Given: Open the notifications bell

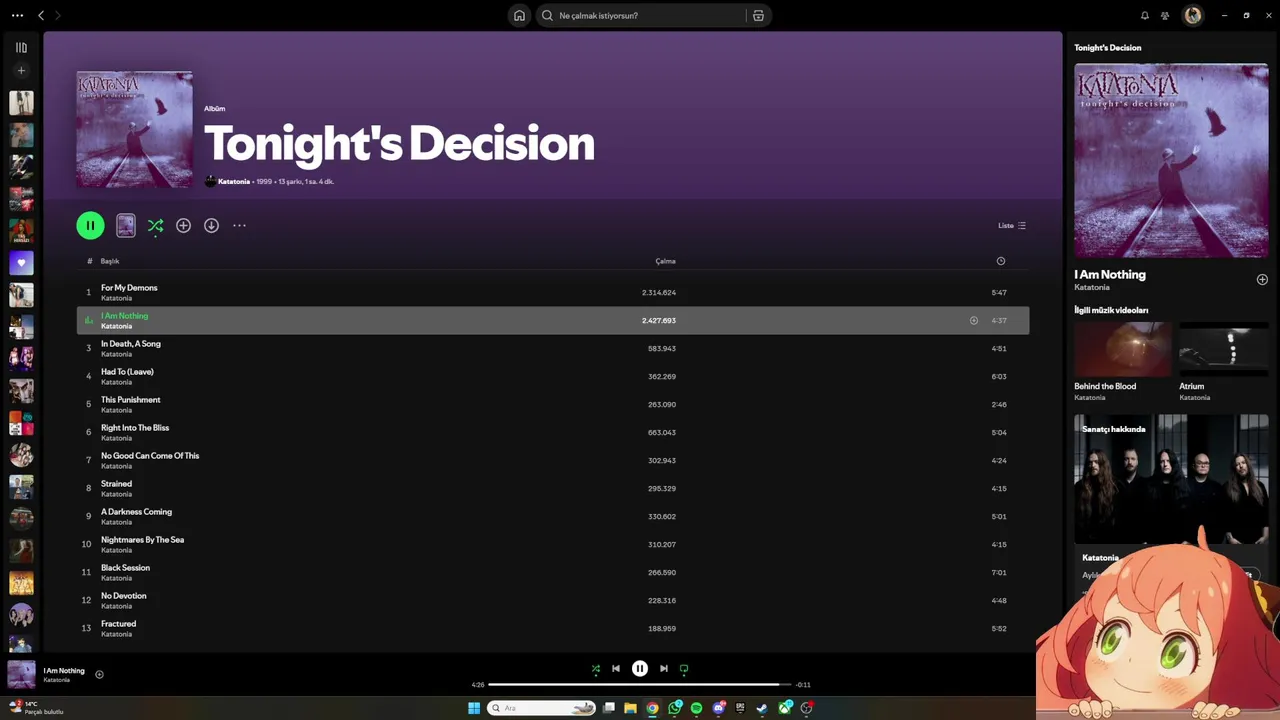Looking at the screenshot, I should pos(1145,15).
